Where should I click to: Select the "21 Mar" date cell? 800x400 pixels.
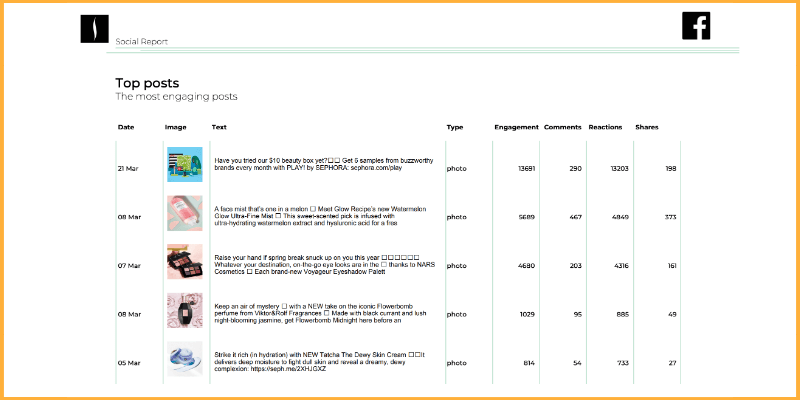pos(128,168)
